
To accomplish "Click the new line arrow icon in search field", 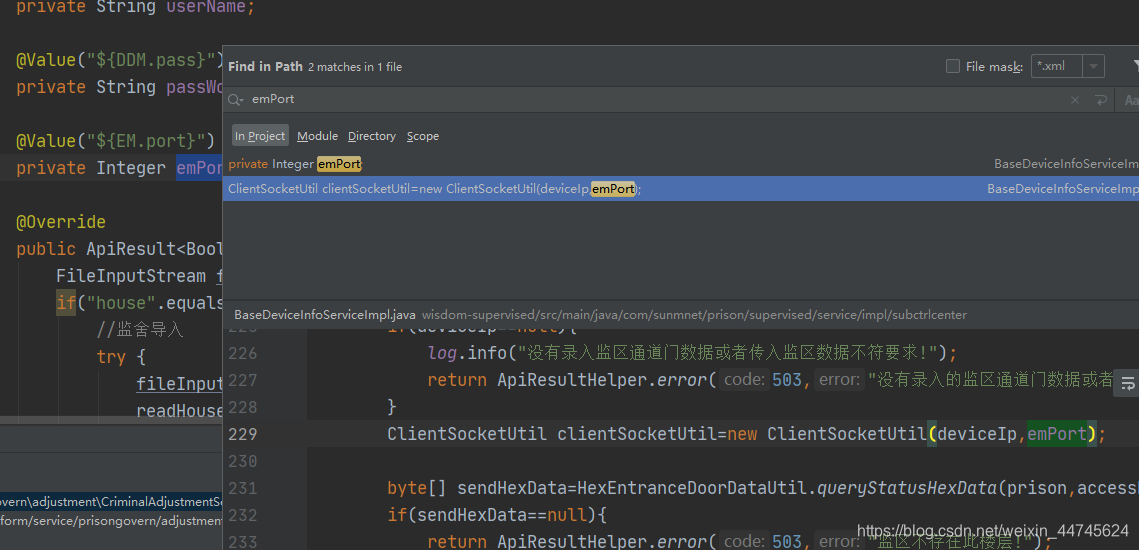I will 1101,100.
